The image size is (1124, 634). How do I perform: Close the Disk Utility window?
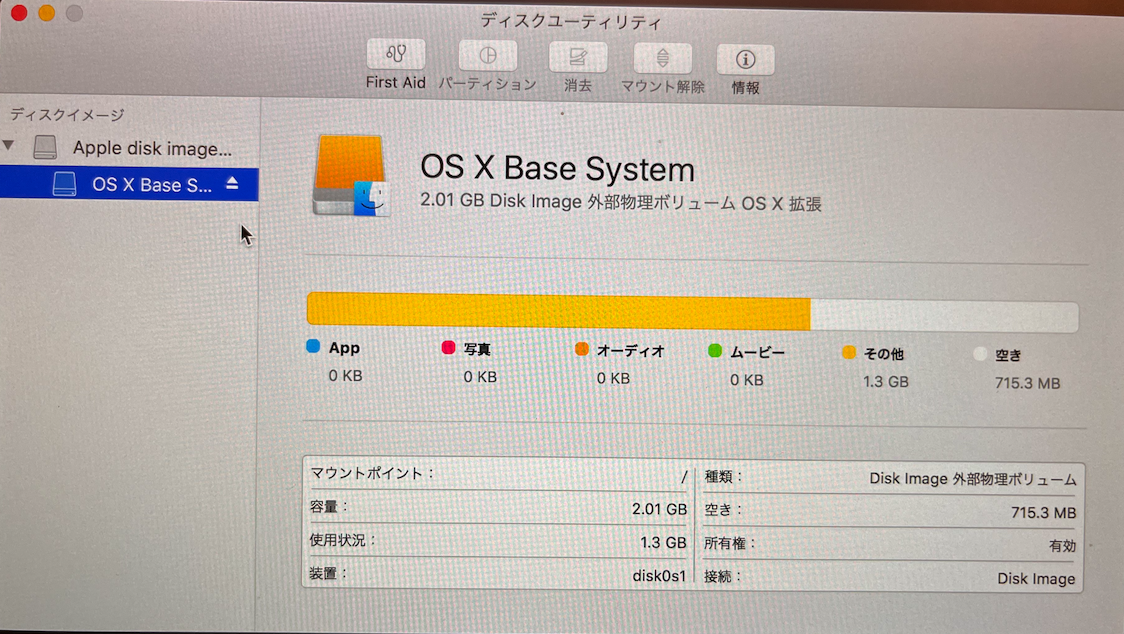click(x=19, y=12)
